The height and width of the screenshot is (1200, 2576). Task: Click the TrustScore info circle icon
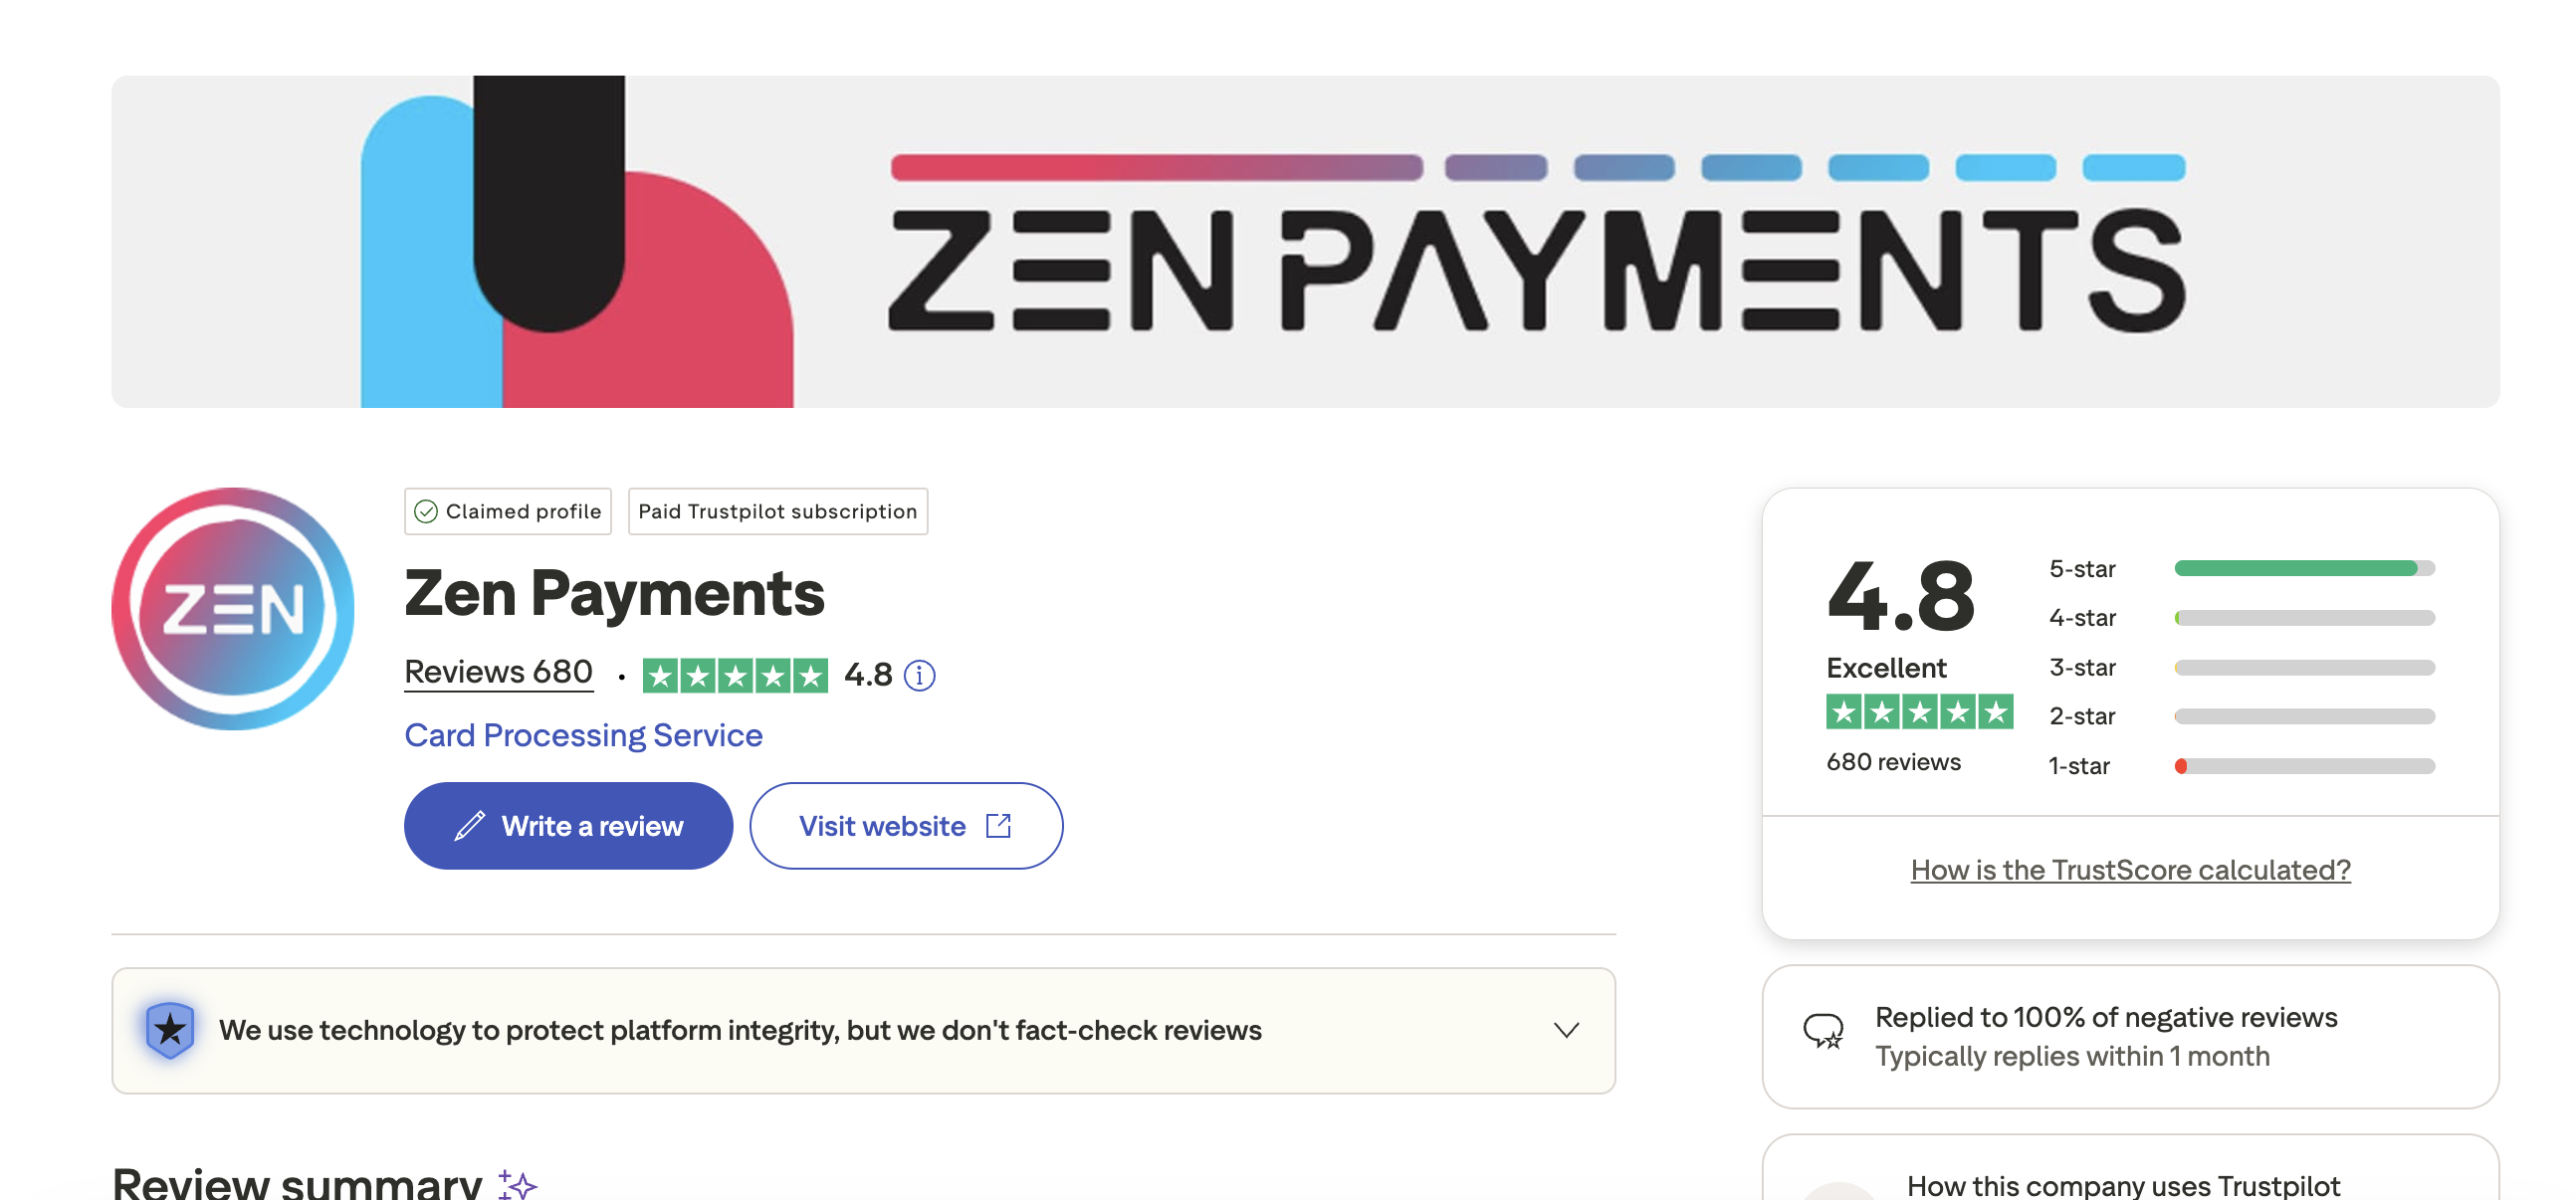pyautogui.click(x=919, y=676)
